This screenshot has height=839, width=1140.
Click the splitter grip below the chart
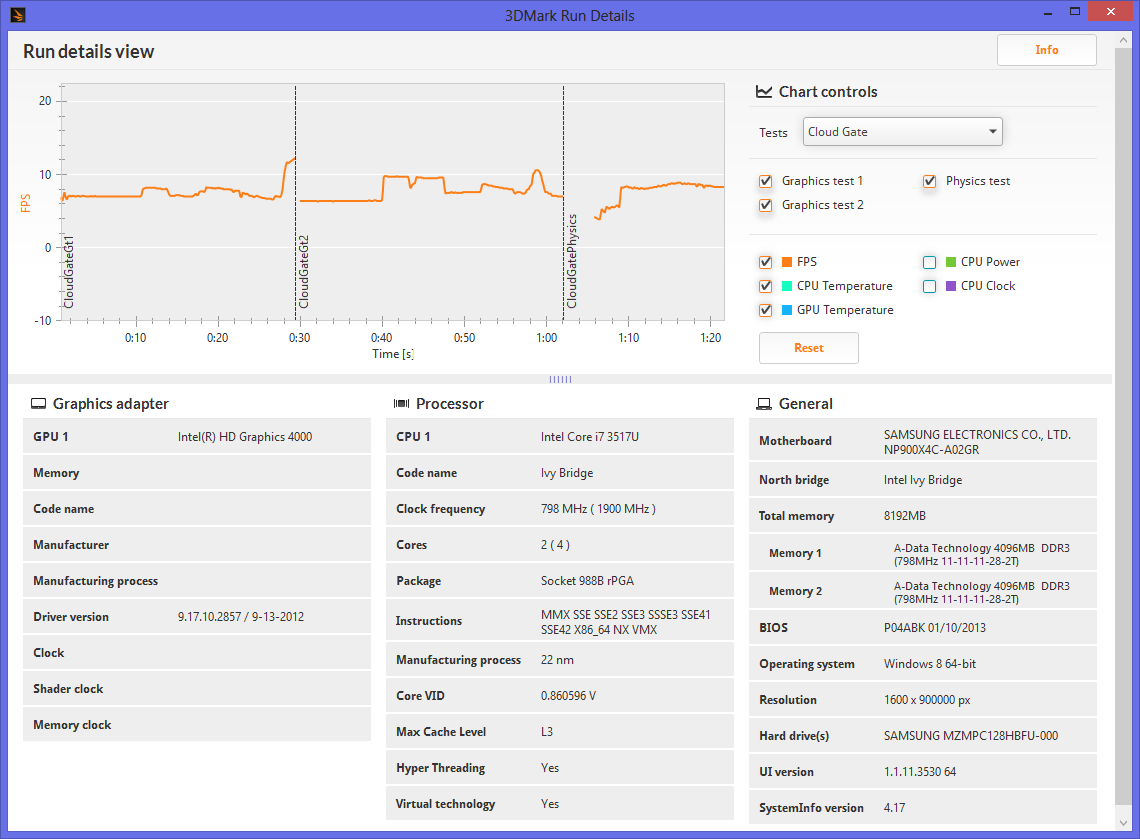[560, 379]
